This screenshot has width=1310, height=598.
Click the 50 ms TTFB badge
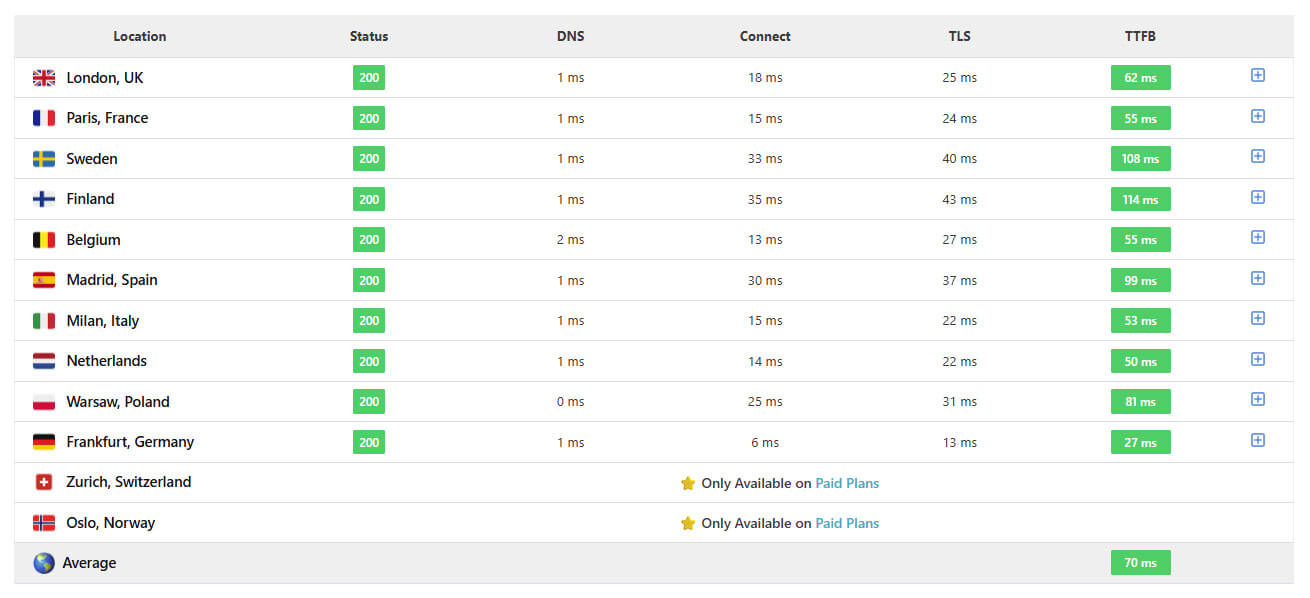click(x=1140, y=361)
